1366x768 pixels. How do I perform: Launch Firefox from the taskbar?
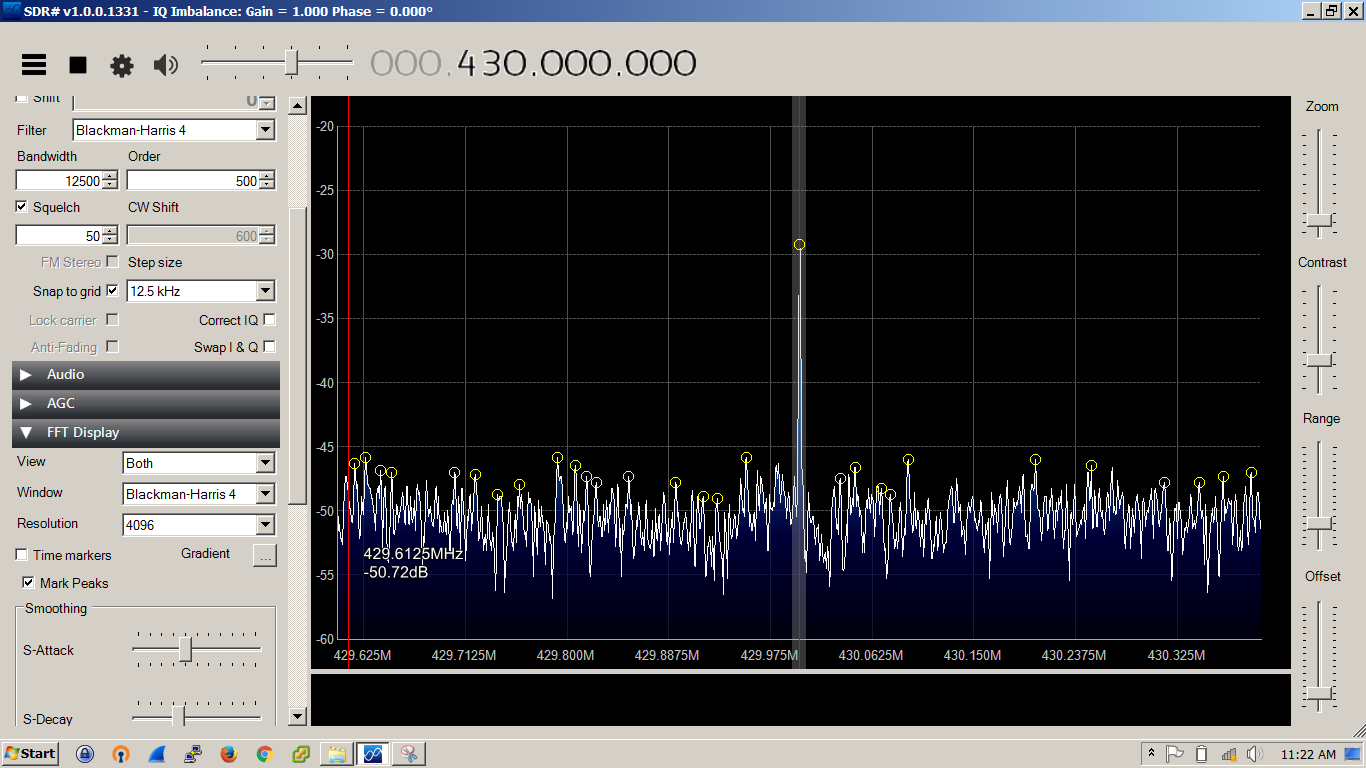229,754
